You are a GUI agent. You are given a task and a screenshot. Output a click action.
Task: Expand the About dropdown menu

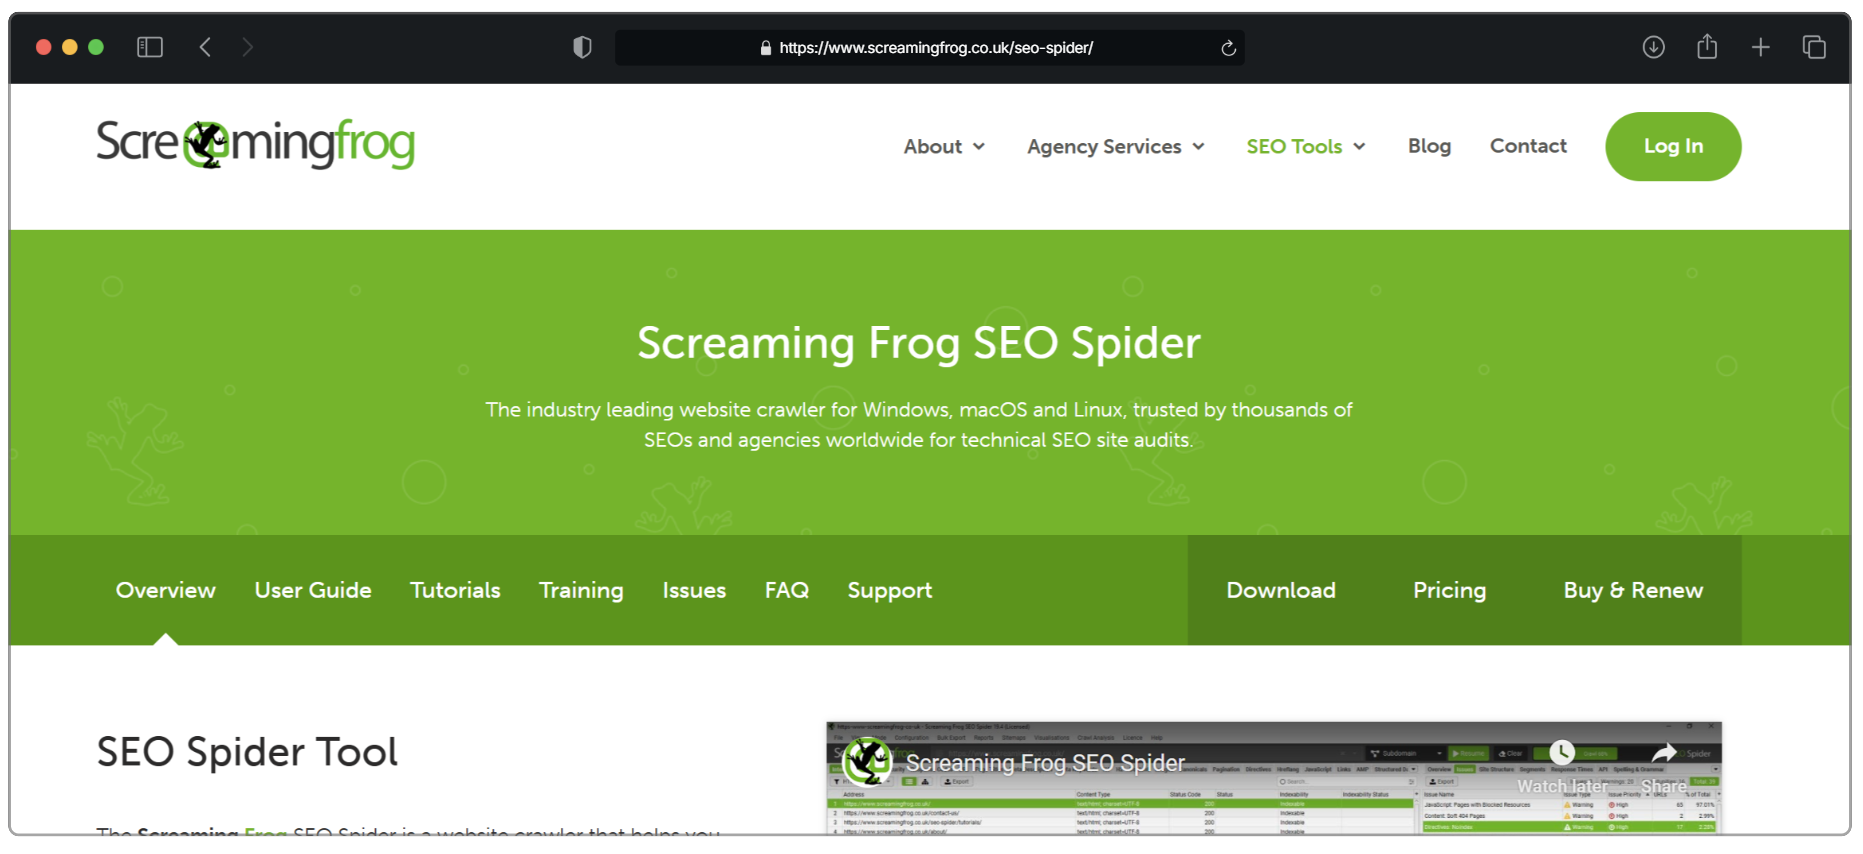point(944,146)
